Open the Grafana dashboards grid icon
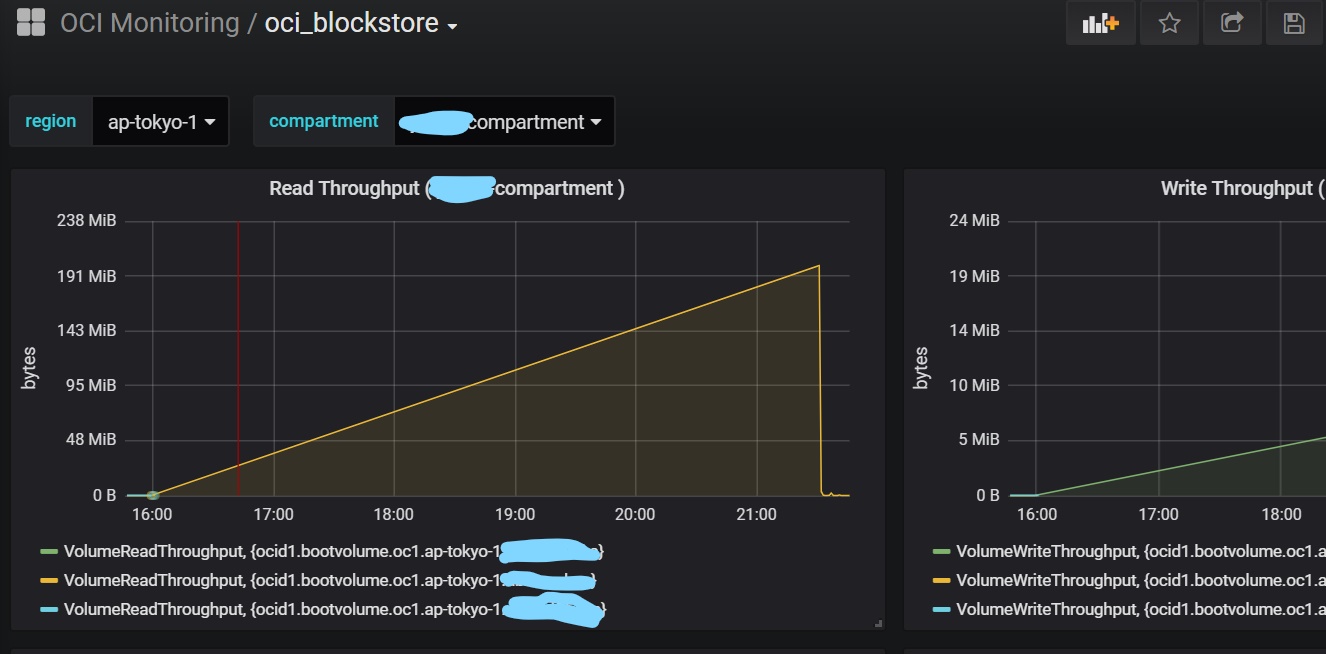1326x654 pixels. (31, 22)
